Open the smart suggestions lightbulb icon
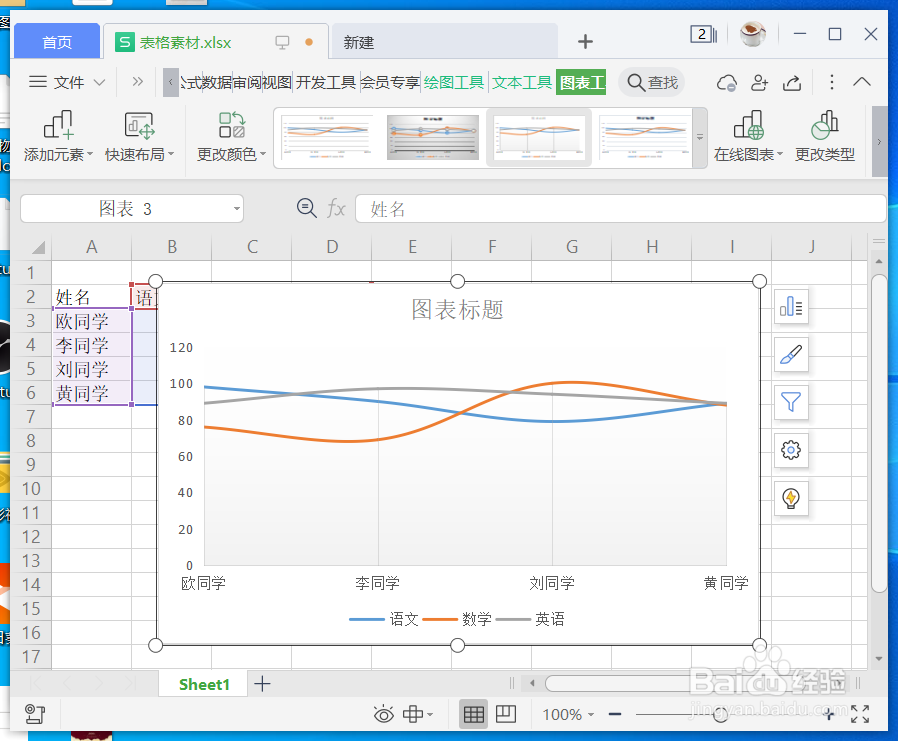 [791, 498]
